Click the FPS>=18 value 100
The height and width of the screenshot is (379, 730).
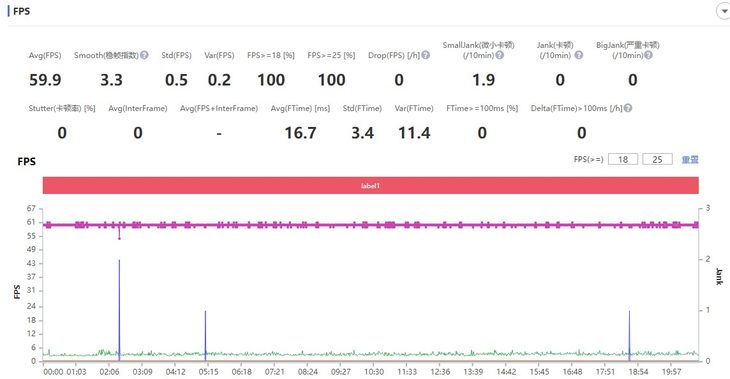pyautogui.click(x=271, y=80)
